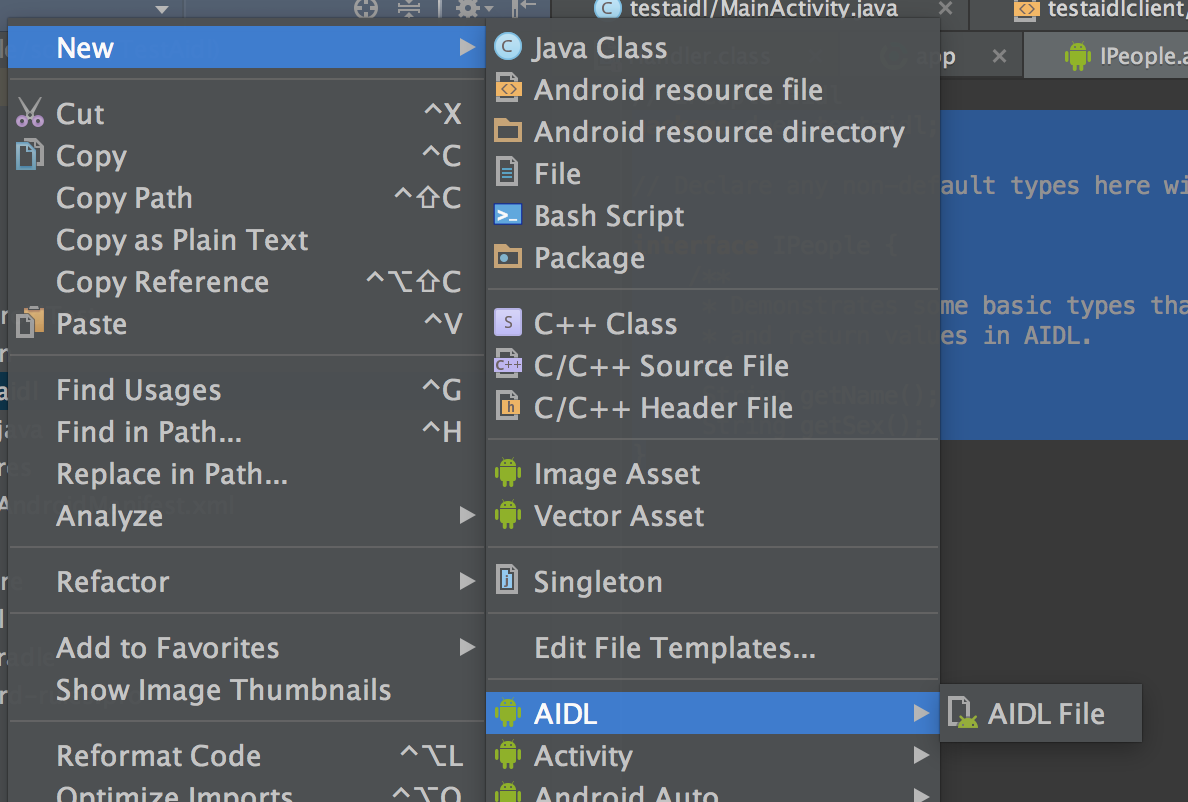This screenshot has width=1188, height=802.
Task: Click the Package folder icon
Action: pyautogui.click(x=508, y=257)
